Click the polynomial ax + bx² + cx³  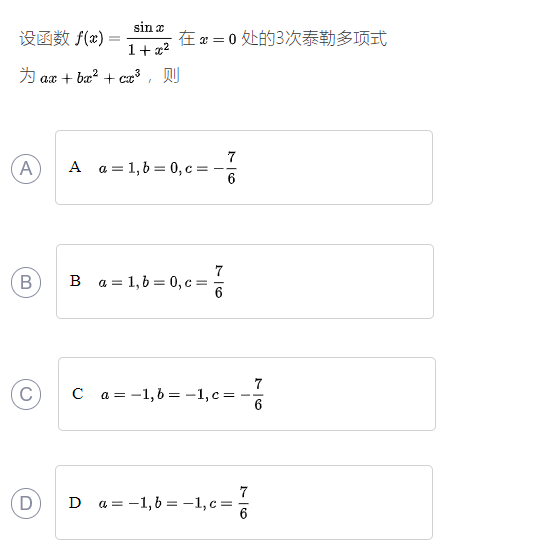90,77
